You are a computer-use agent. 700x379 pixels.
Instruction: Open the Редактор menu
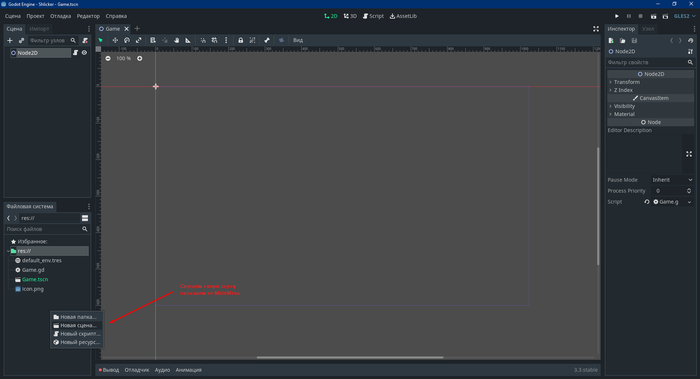click(88, 16)
